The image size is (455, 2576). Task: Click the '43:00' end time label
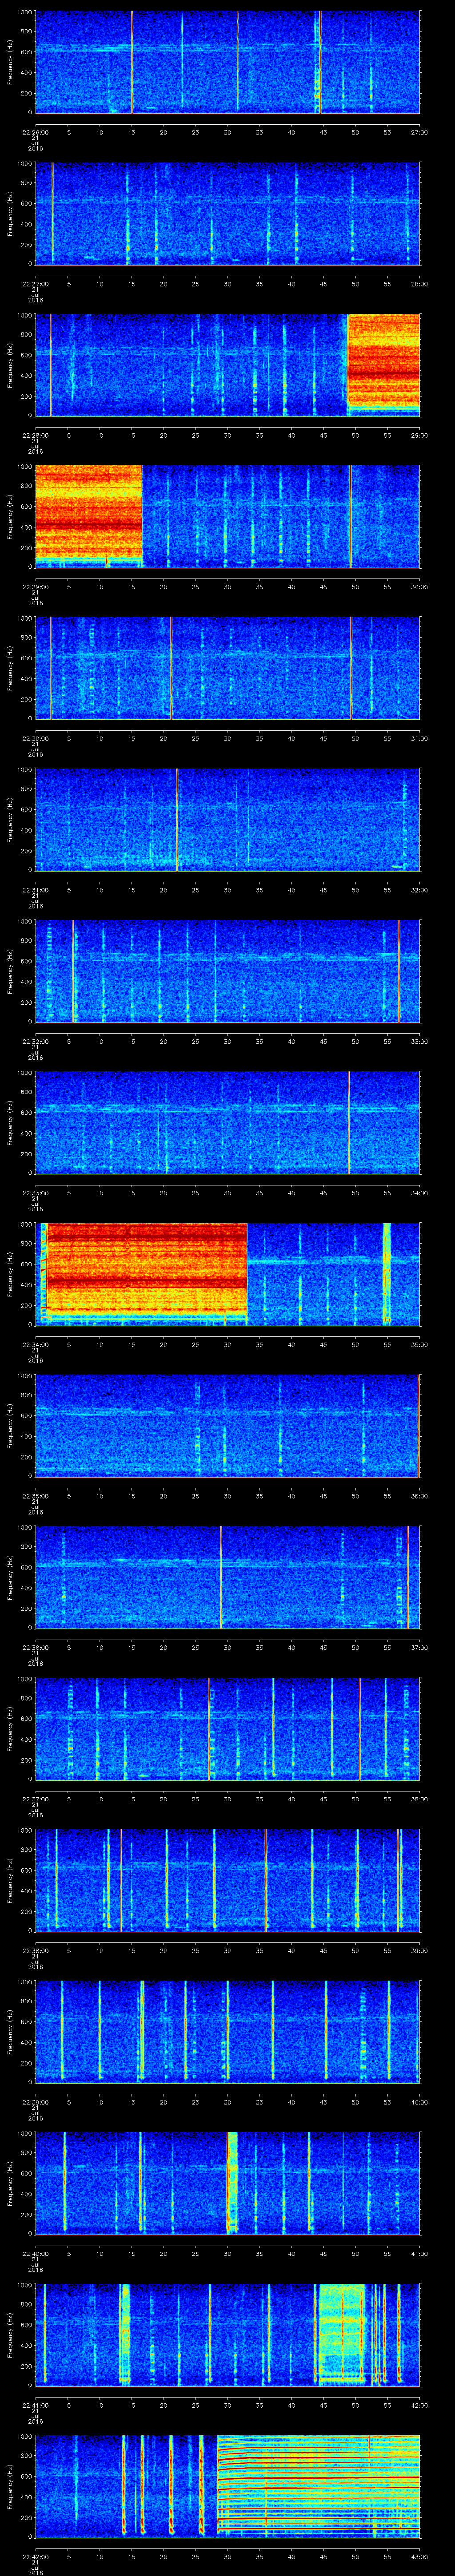point(419,2556)
